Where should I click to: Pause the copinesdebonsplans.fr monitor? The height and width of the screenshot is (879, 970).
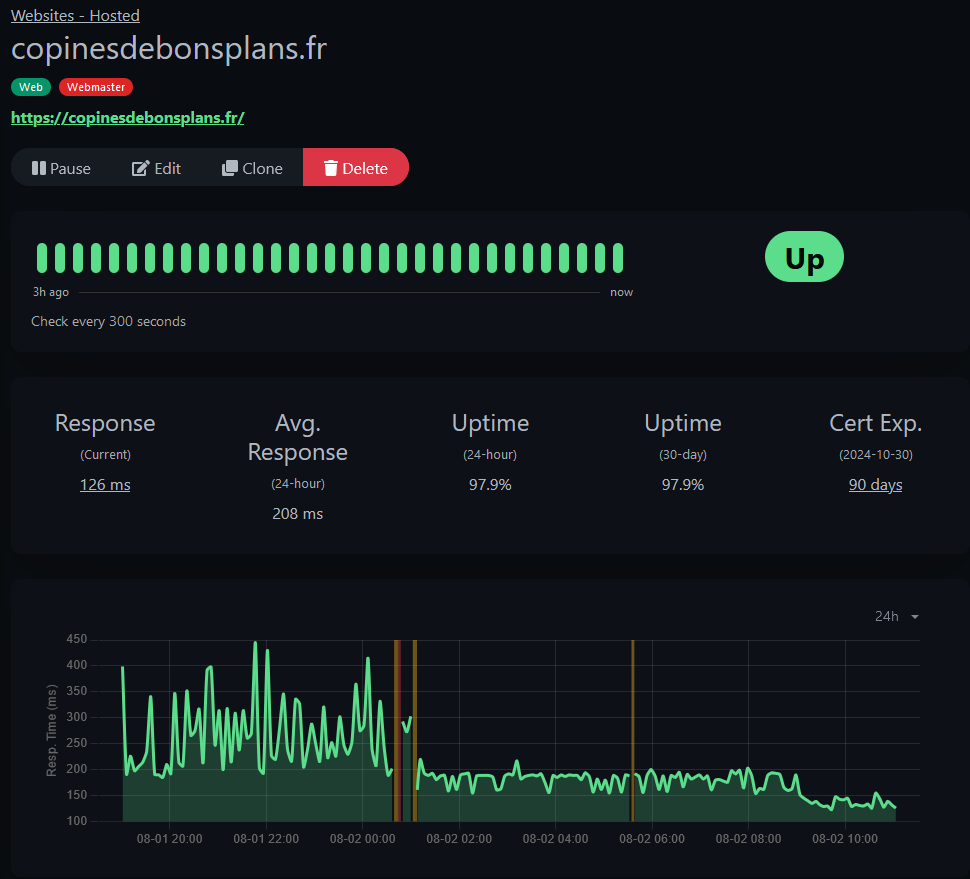[61, 168]
